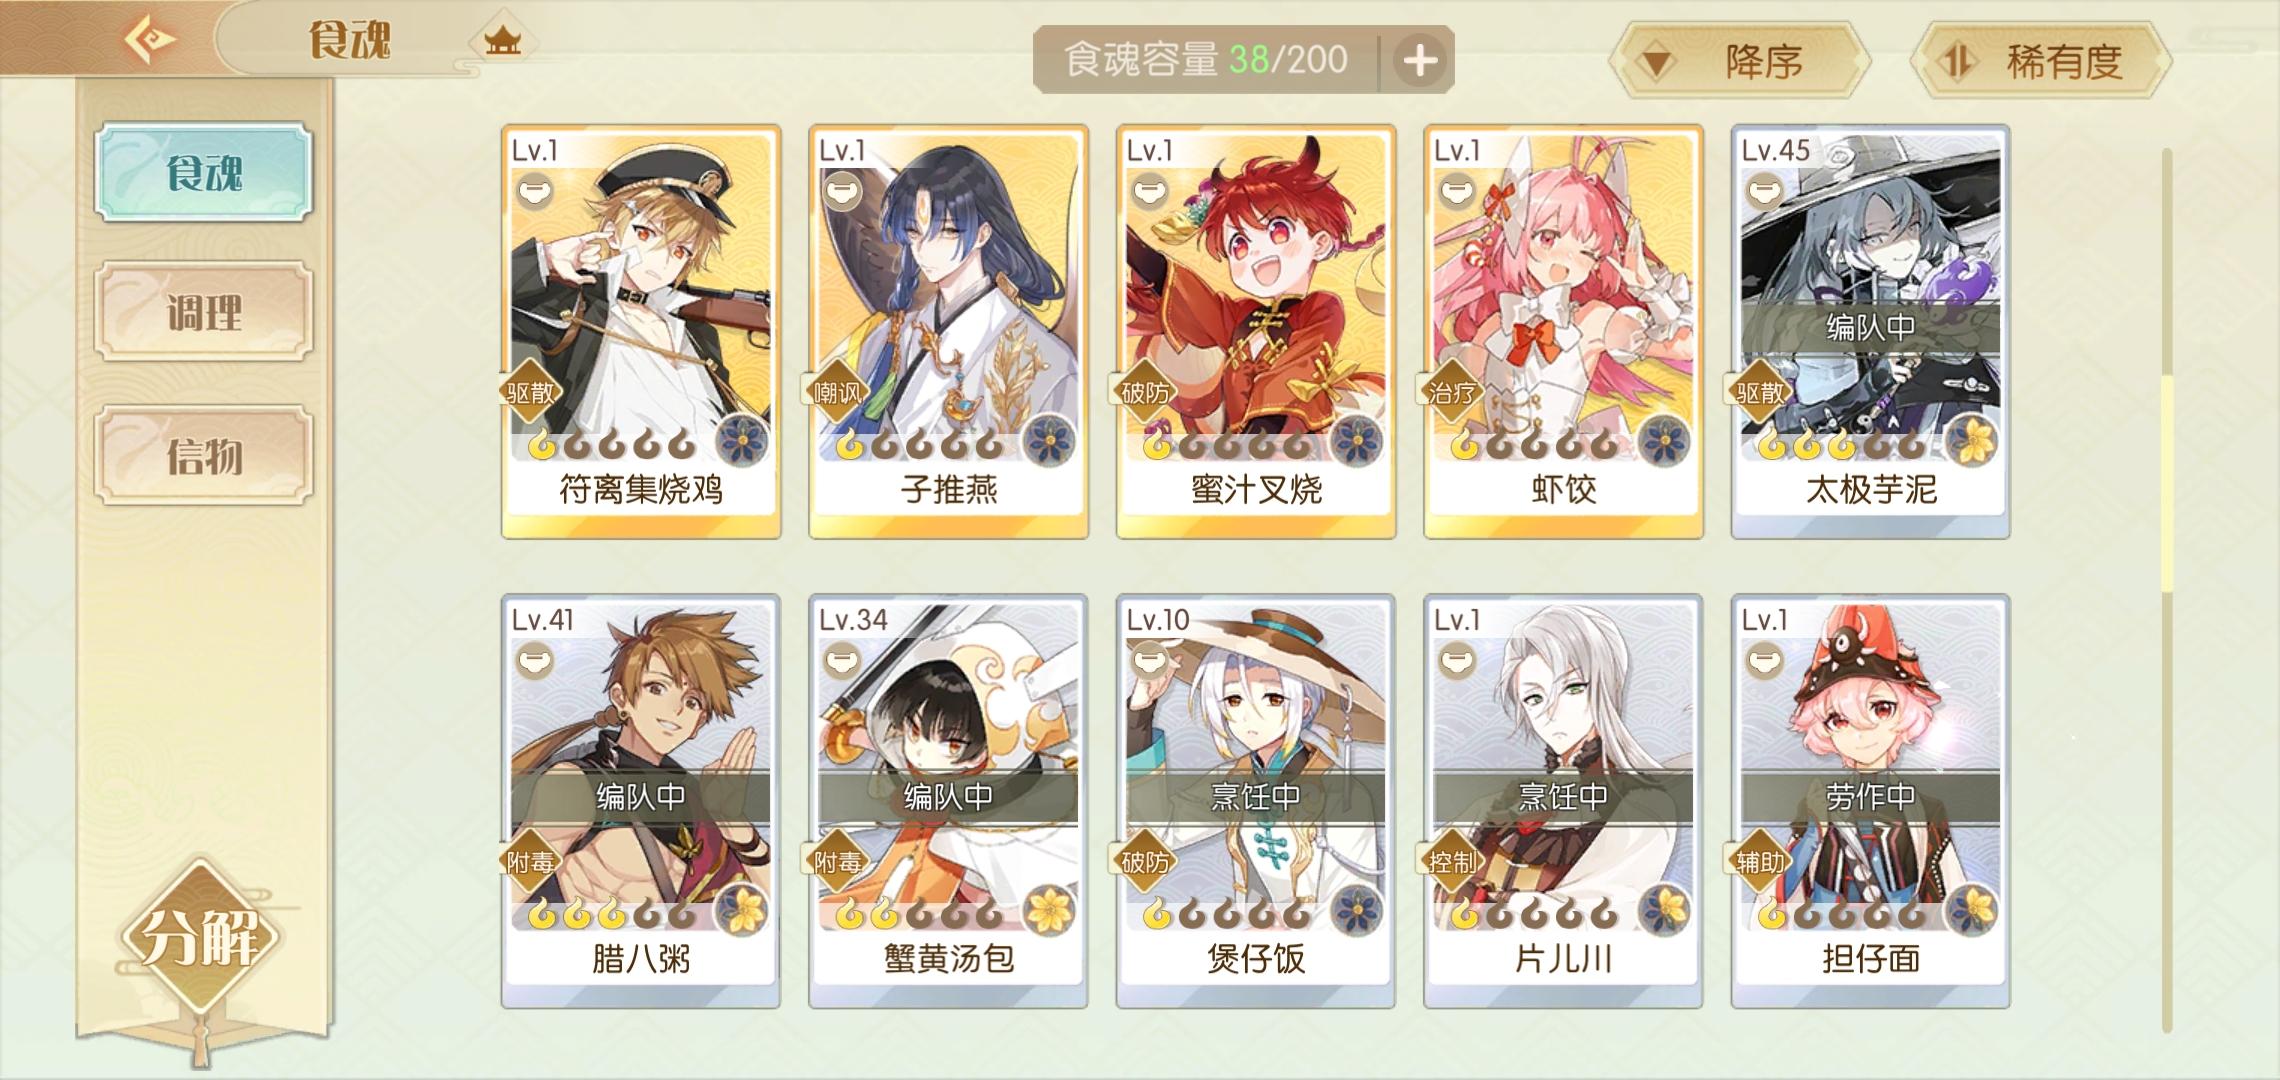The image size is (2280, 1080).
Task: Tap the back arrow icon
Action: (150, 40)
